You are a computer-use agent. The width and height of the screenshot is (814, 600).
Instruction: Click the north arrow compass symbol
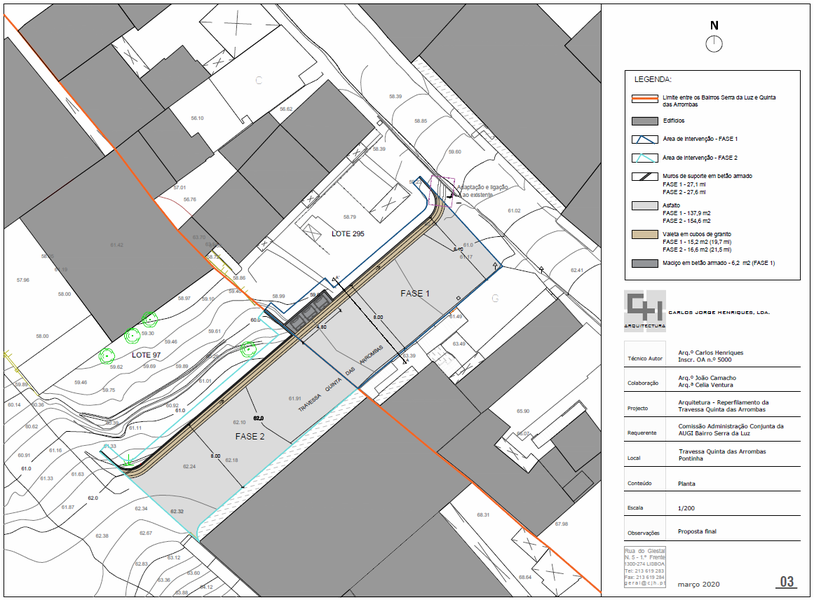coord(713,43)
